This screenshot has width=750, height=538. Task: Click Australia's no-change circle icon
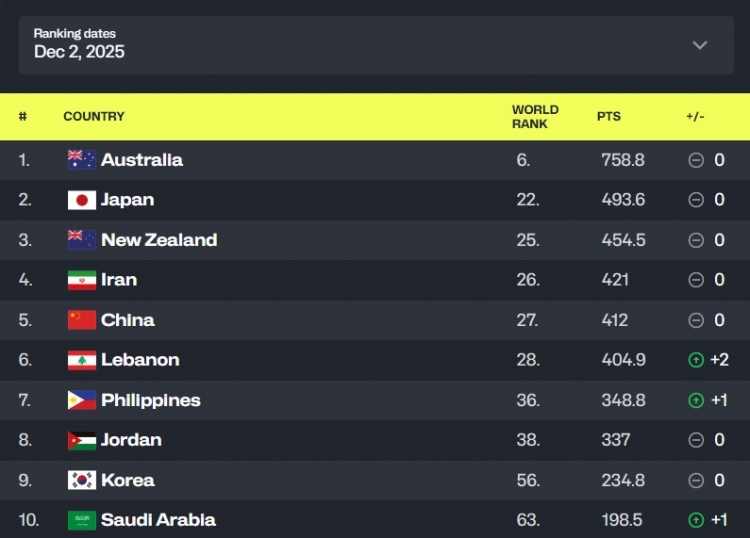pos(696,160)
